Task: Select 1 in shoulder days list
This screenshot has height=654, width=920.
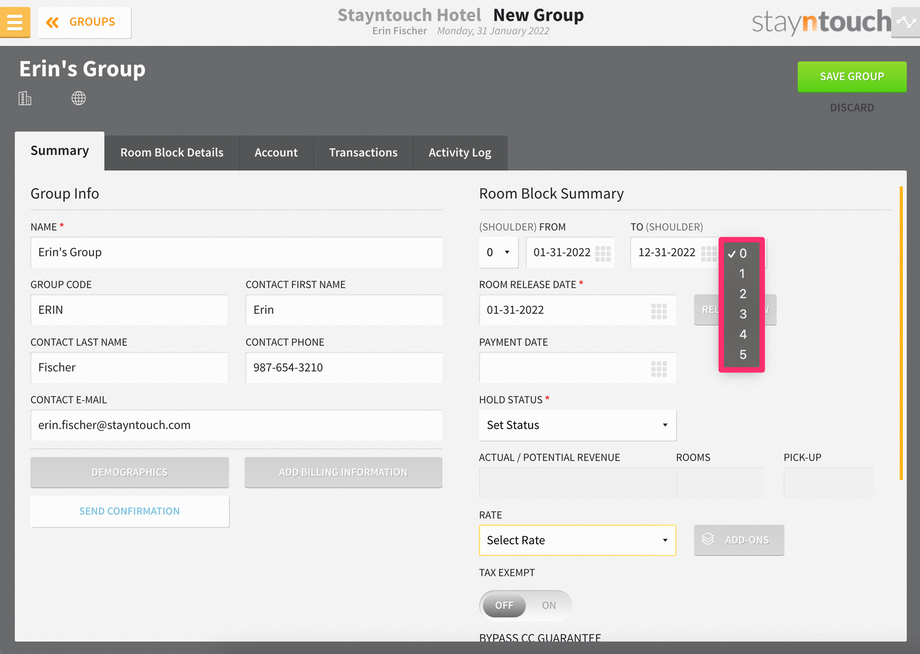Action: (x=742, y=273)
